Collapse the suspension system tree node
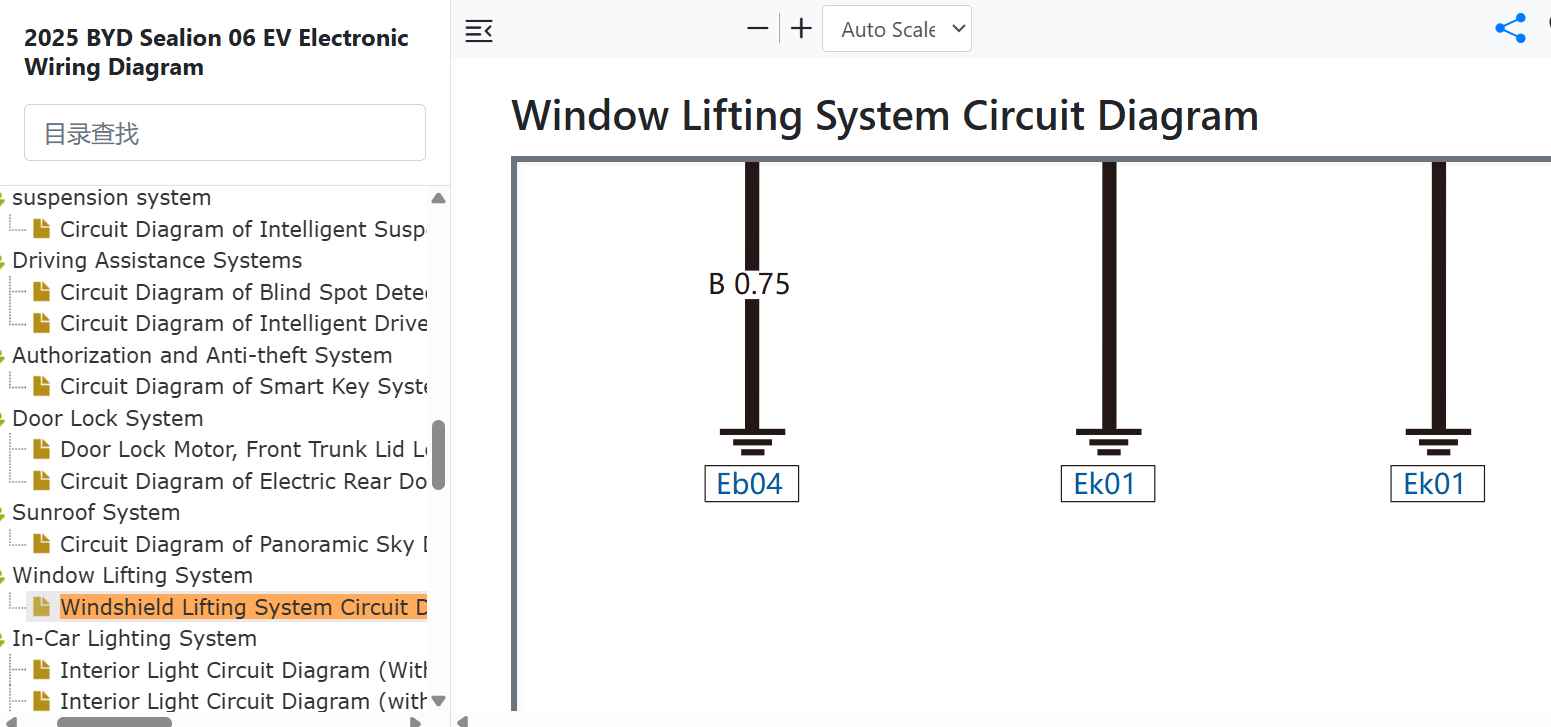 (3, 198)
